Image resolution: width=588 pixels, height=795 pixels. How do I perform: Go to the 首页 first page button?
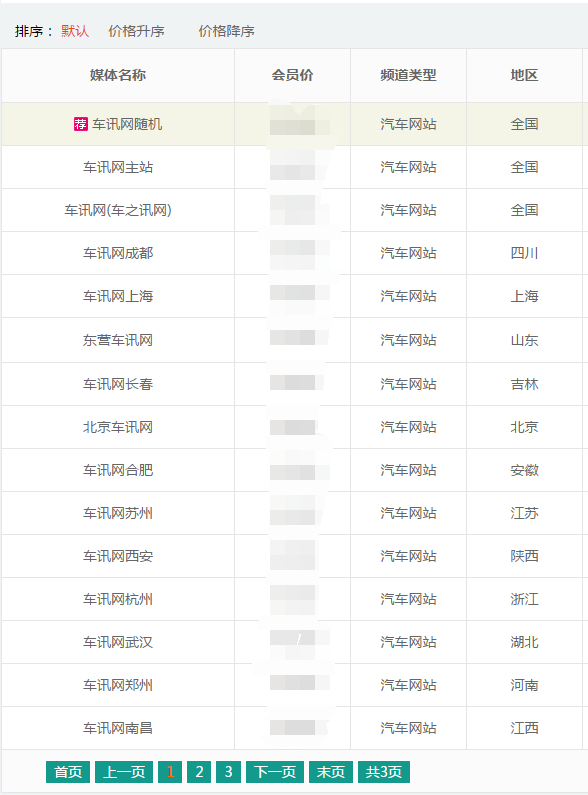pos(68,772)
